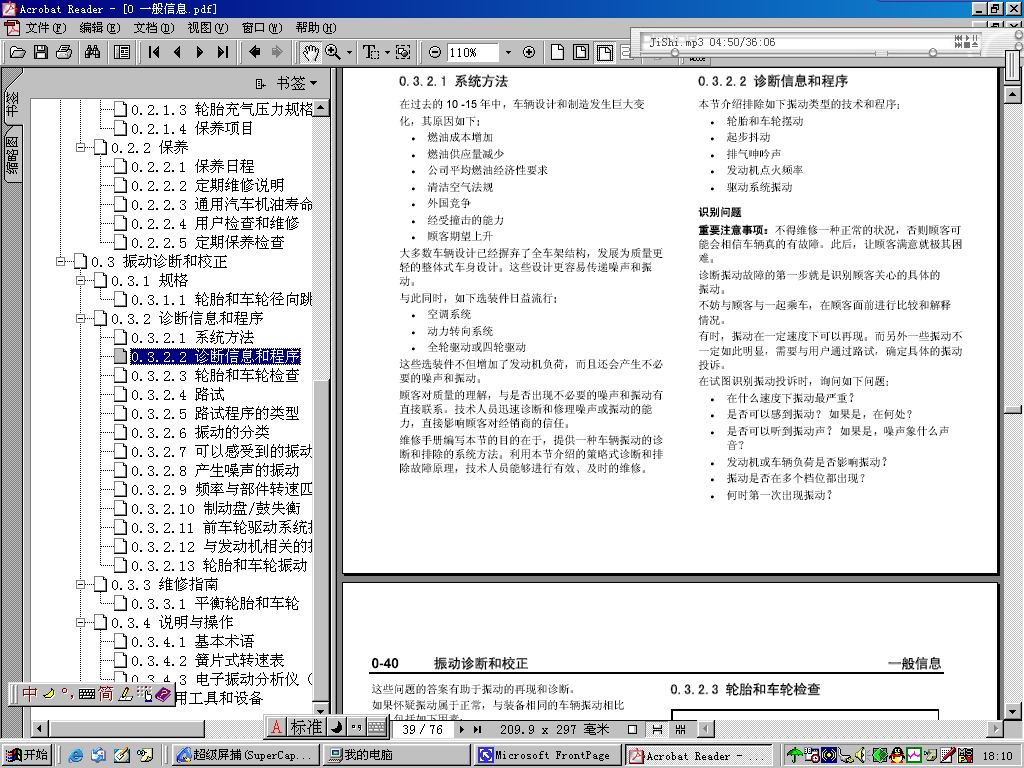Open the 文档(D) menu
This screenshot has width=1024, height=768.
click(x=154, y=27)
